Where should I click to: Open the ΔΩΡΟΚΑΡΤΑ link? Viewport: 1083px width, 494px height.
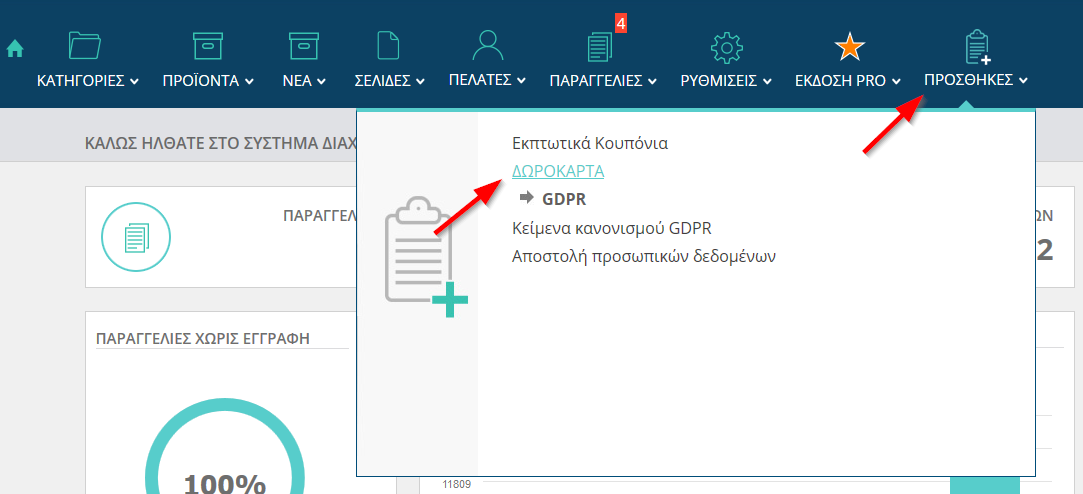tap(557, 171)
